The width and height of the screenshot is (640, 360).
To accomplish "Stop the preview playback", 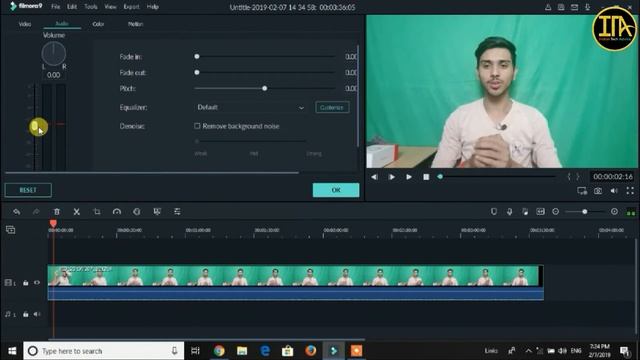I will pos(426,177).
